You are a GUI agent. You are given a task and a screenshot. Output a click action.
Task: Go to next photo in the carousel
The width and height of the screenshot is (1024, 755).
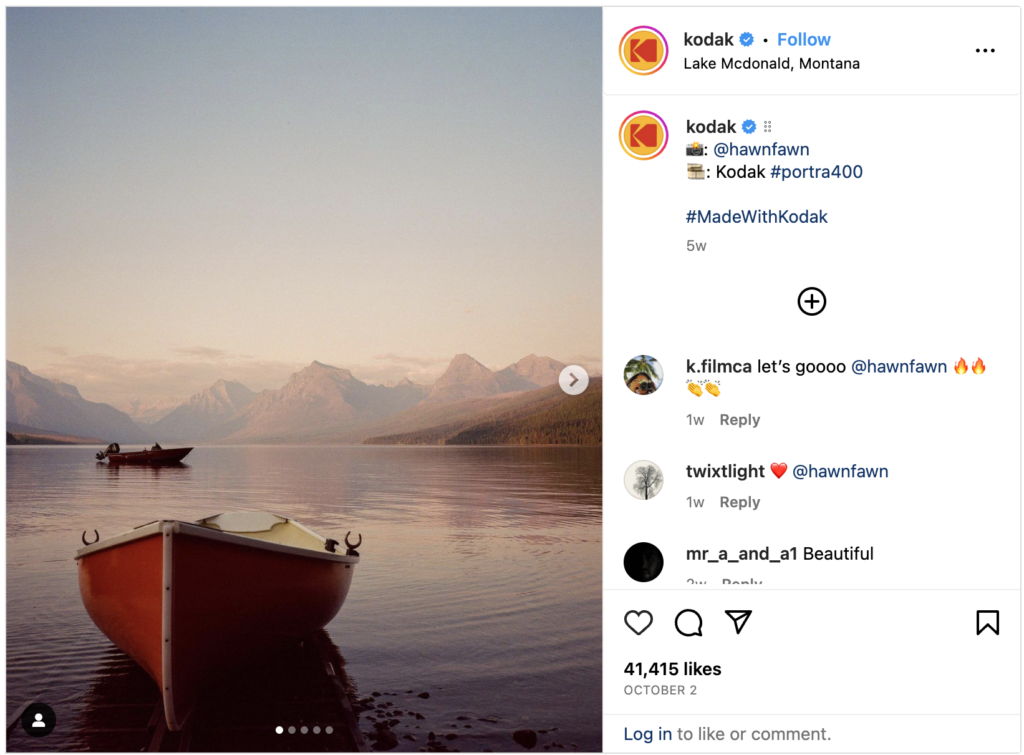(573, 380)
